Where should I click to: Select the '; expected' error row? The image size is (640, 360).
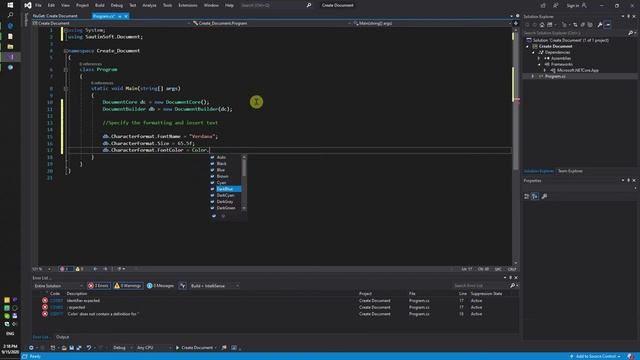click(x=276, y=307)
